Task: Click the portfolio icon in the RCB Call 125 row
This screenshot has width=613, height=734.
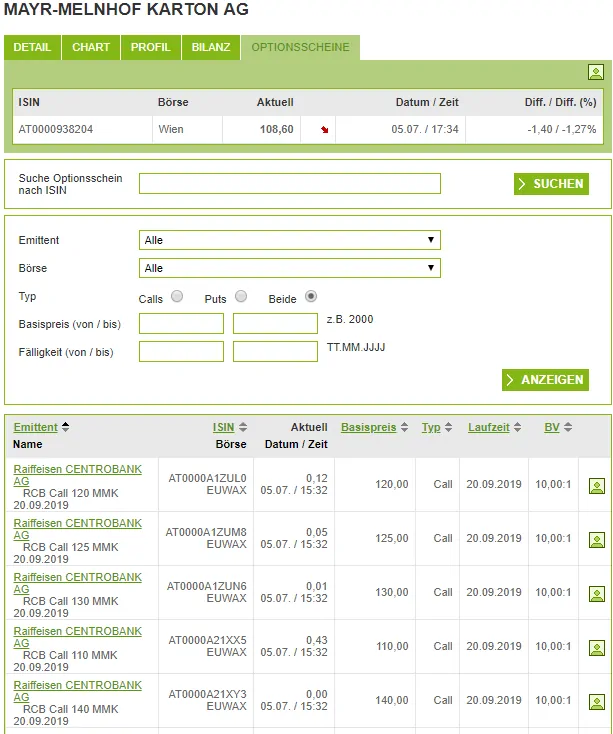Action: pos(597,540)
